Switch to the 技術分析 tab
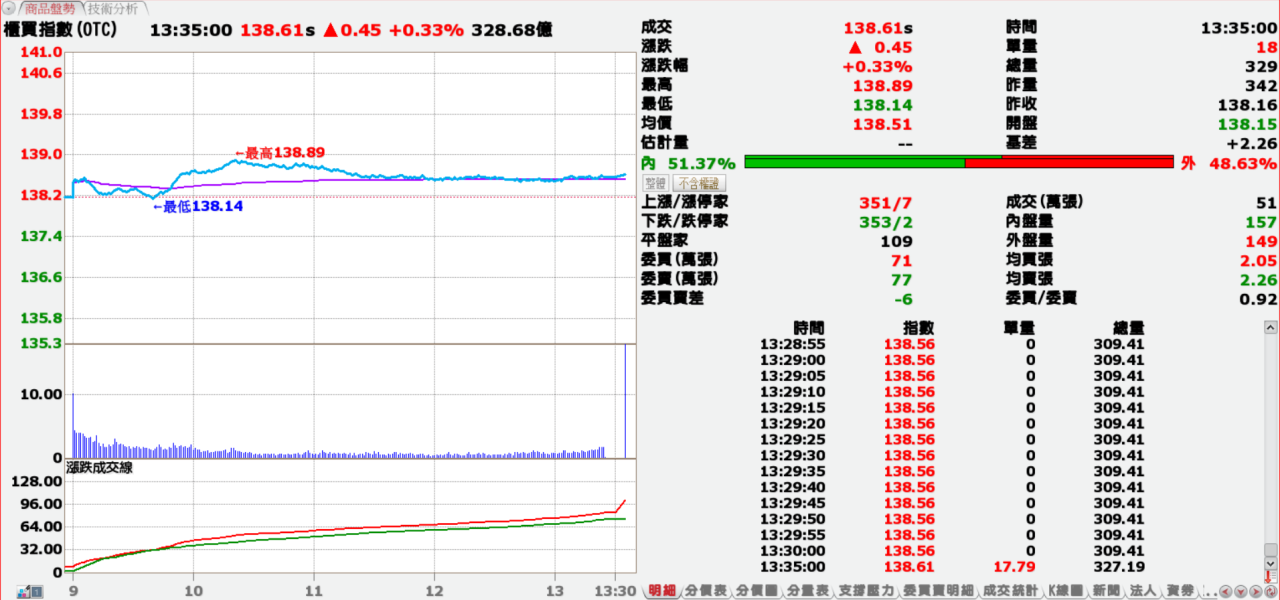 (x=111, y=9)
